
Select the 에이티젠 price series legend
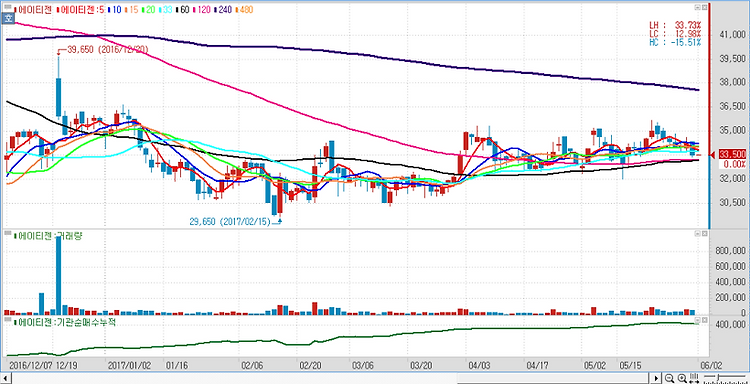[33, 10]
